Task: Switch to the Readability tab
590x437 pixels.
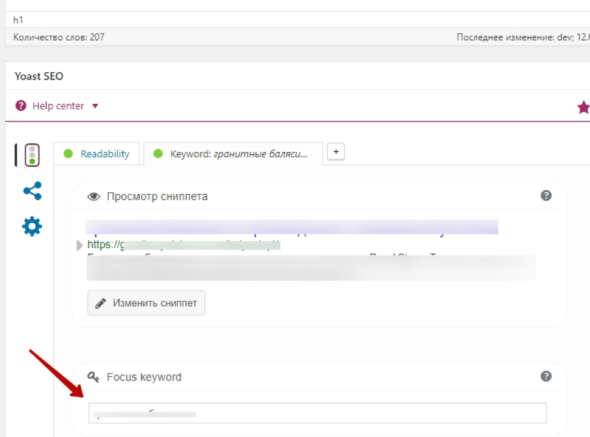Action: [97, 154]
